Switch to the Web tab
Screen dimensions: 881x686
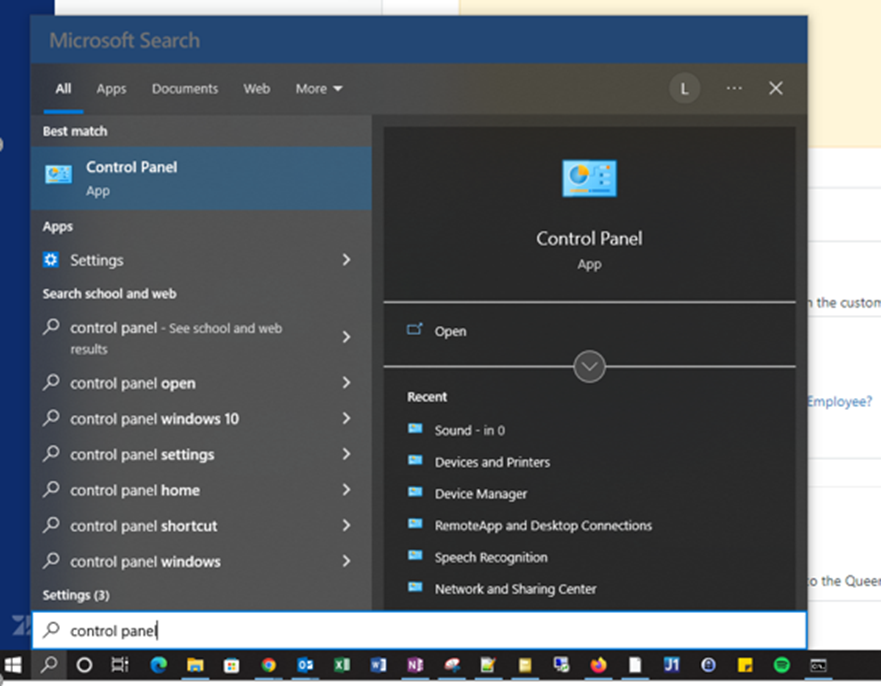click(x=256, y=89)
